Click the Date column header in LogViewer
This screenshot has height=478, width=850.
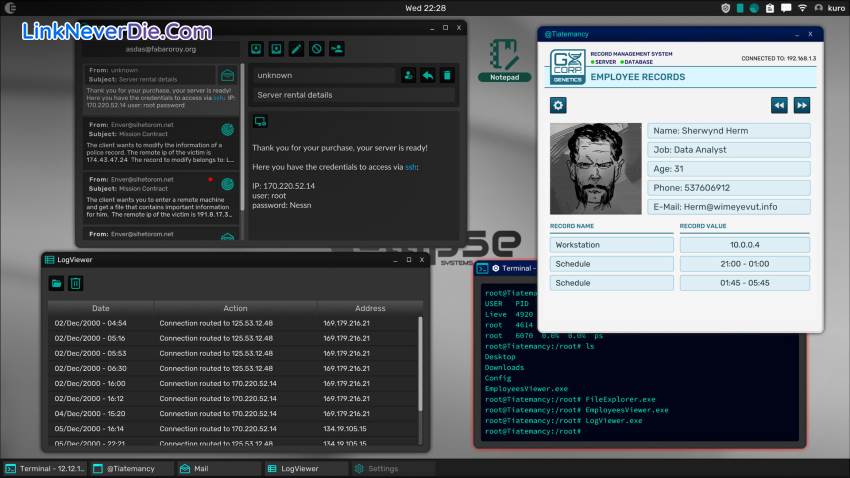[101, 308]
